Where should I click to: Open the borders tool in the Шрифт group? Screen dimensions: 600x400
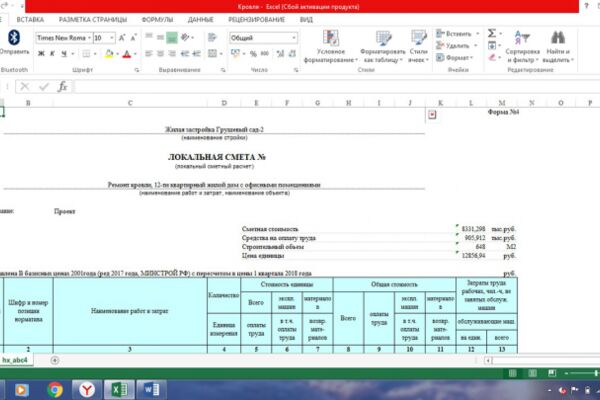86,54
